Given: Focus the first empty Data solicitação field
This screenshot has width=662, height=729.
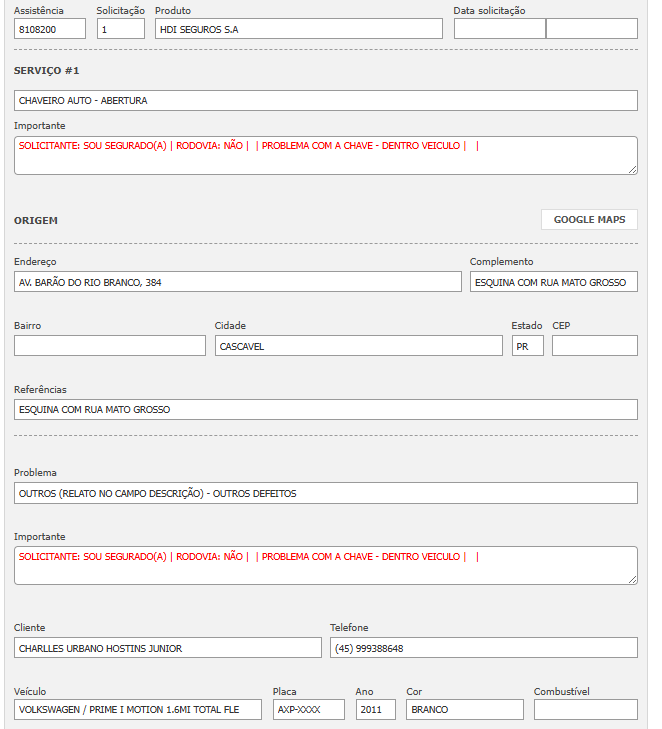Looking at the screenshot, I should [499, 29].
